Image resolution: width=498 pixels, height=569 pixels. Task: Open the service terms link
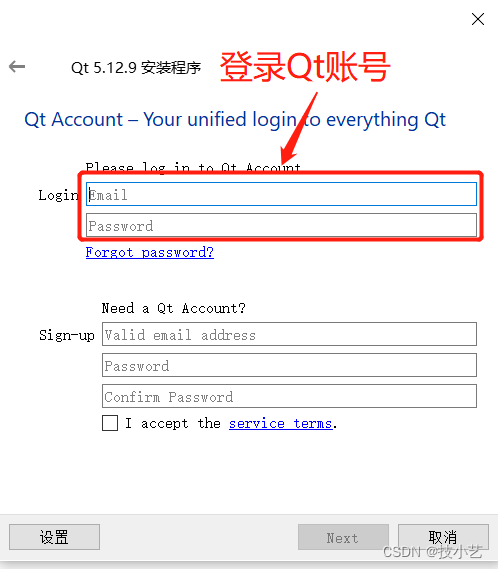[281, 423]
